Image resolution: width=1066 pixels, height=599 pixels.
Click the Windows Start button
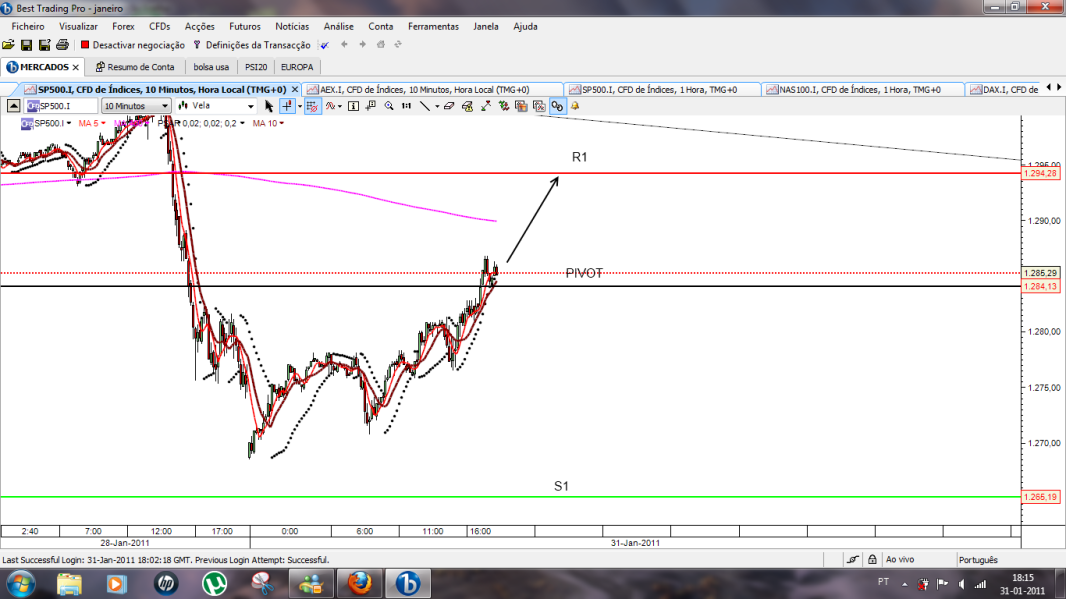click(x=20, y=584)
